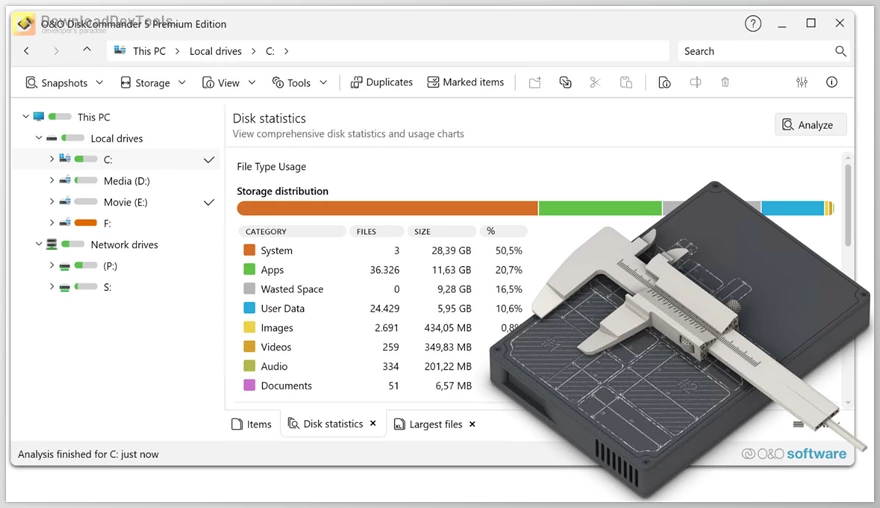
Task: Open the View dropdown menu
Action: [x=228, y=83]
